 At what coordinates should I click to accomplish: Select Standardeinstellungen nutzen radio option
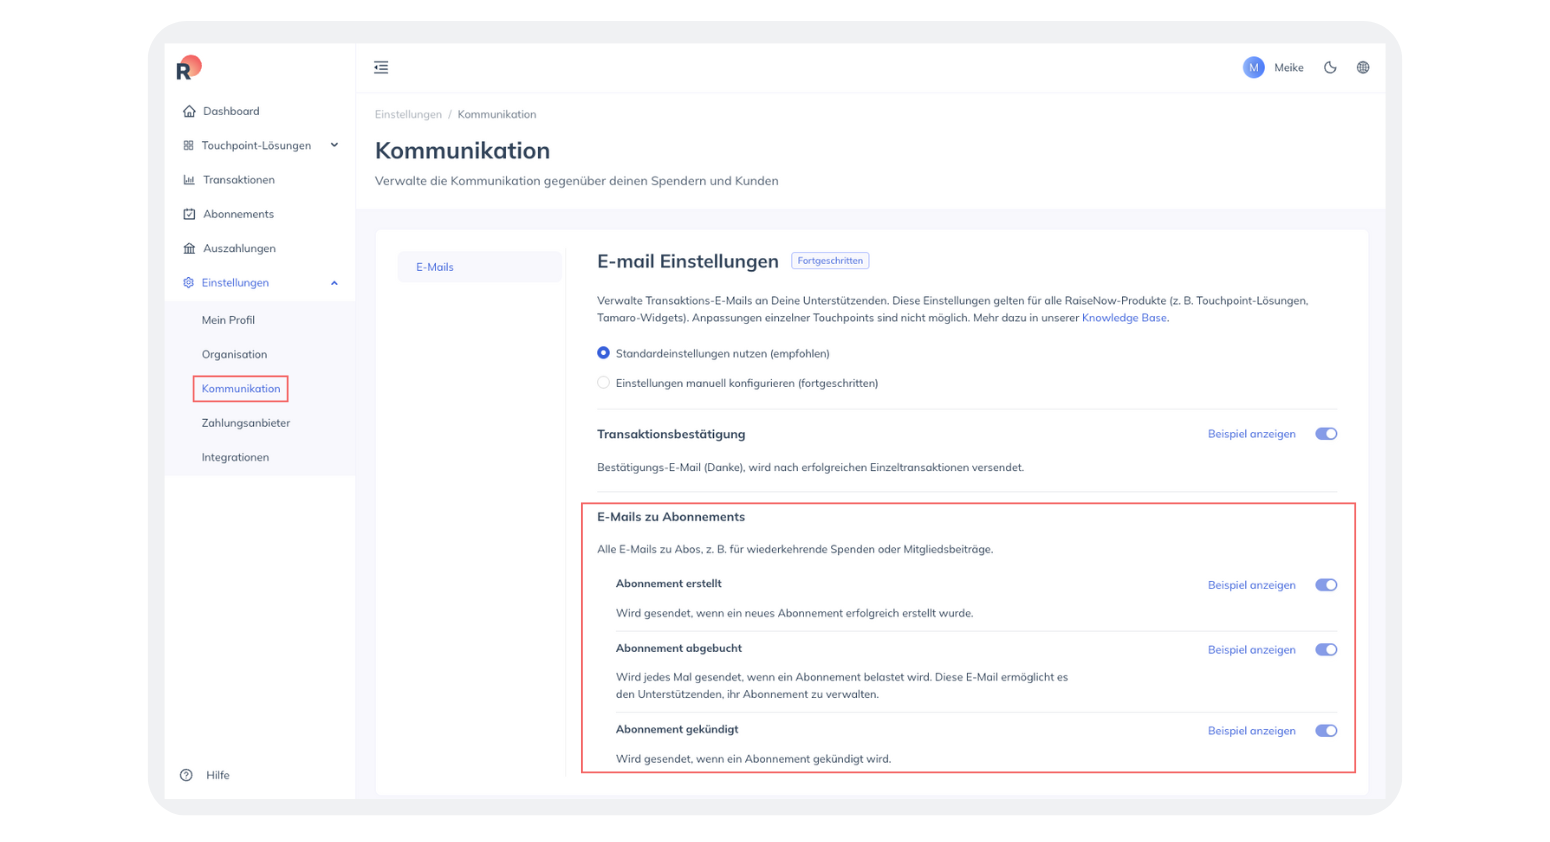click(603, 353)
